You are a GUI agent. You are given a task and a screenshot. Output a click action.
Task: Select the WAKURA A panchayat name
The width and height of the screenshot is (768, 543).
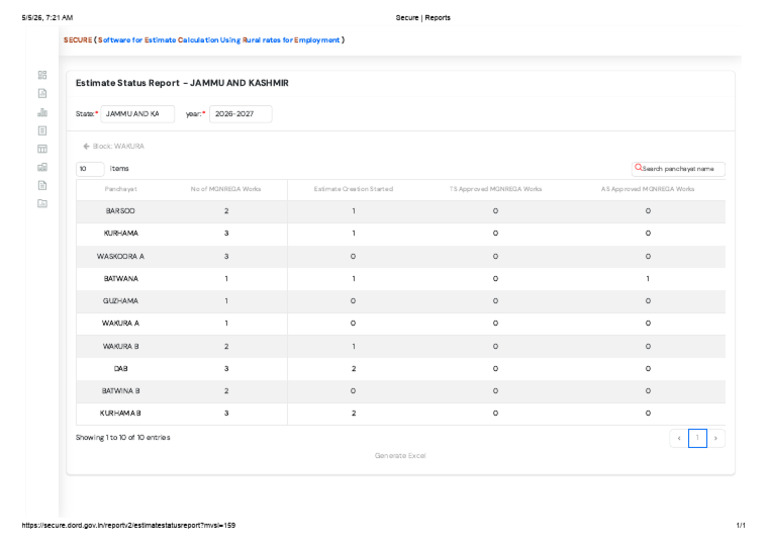(x=120, y=323)
